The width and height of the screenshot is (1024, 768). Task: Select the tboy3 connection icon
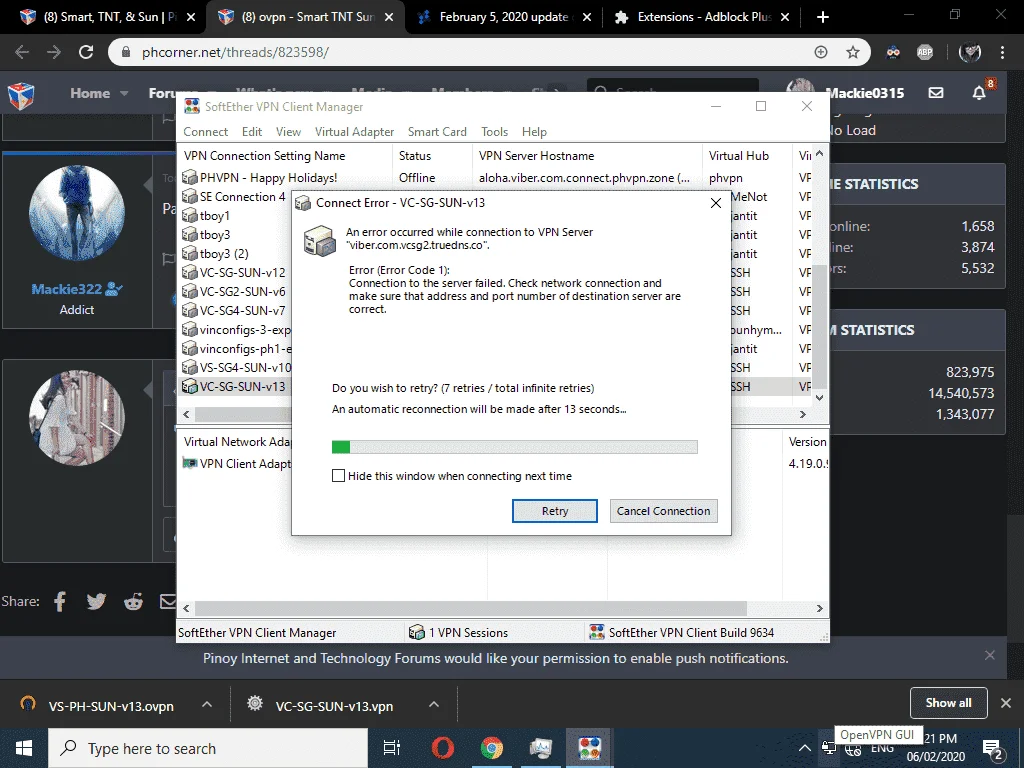coord(189,234)
